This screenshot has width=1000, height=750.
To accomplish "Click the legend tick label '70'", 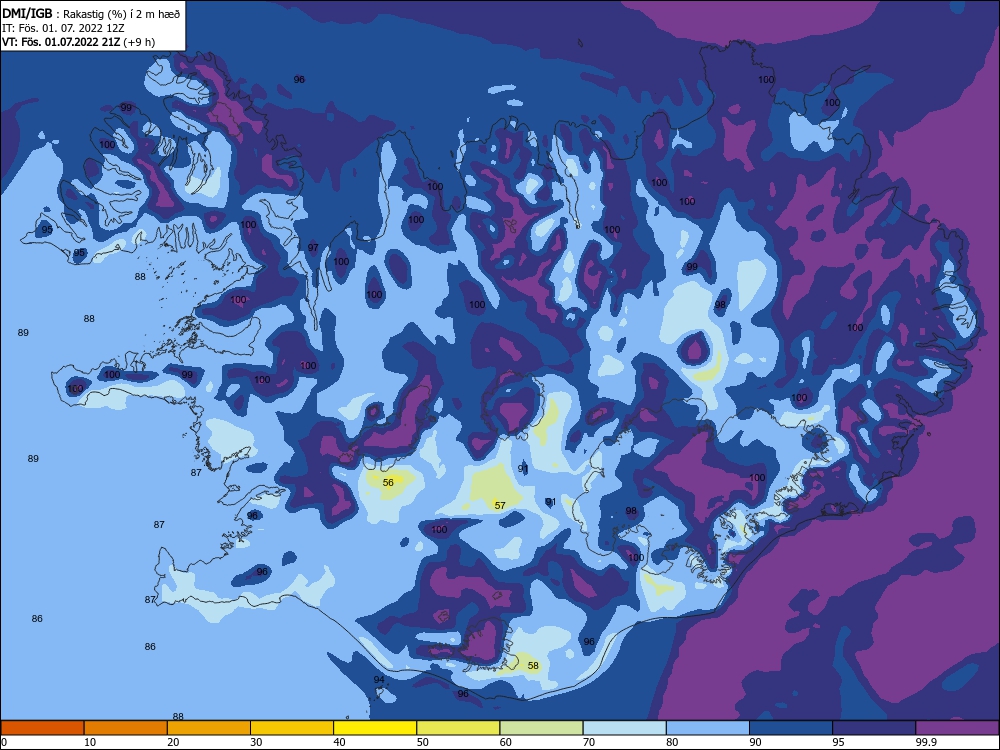I will (589, 742).
